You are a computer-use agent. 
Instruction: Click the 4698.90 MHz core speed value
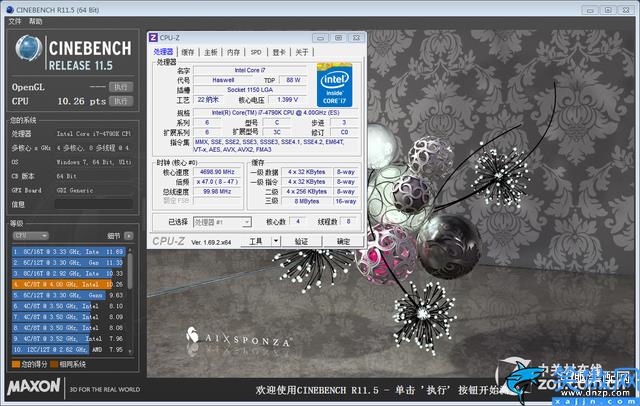217,172
